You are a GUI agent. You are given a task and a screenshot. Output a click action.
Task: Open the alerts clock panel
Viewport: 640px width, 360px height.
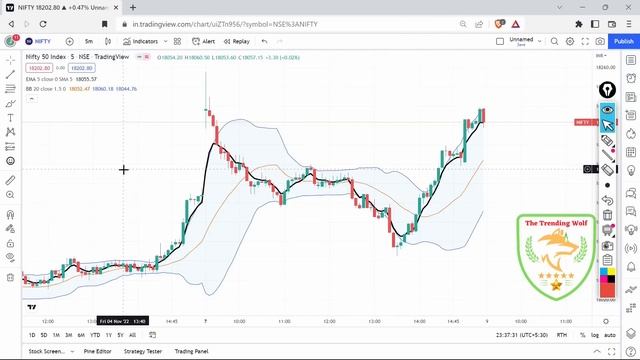coord(631,78)
